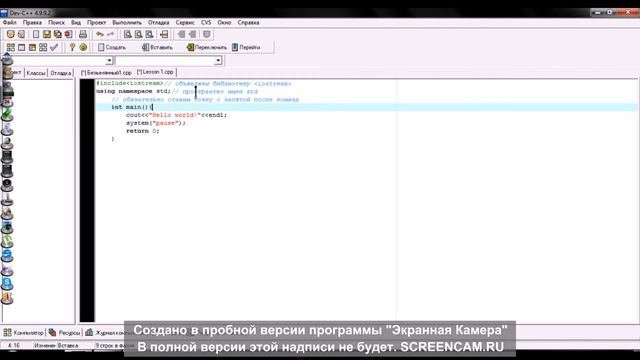Click the Help question mark icon
The height and width of the screenshot is (360, 640).
coord(72,47)
